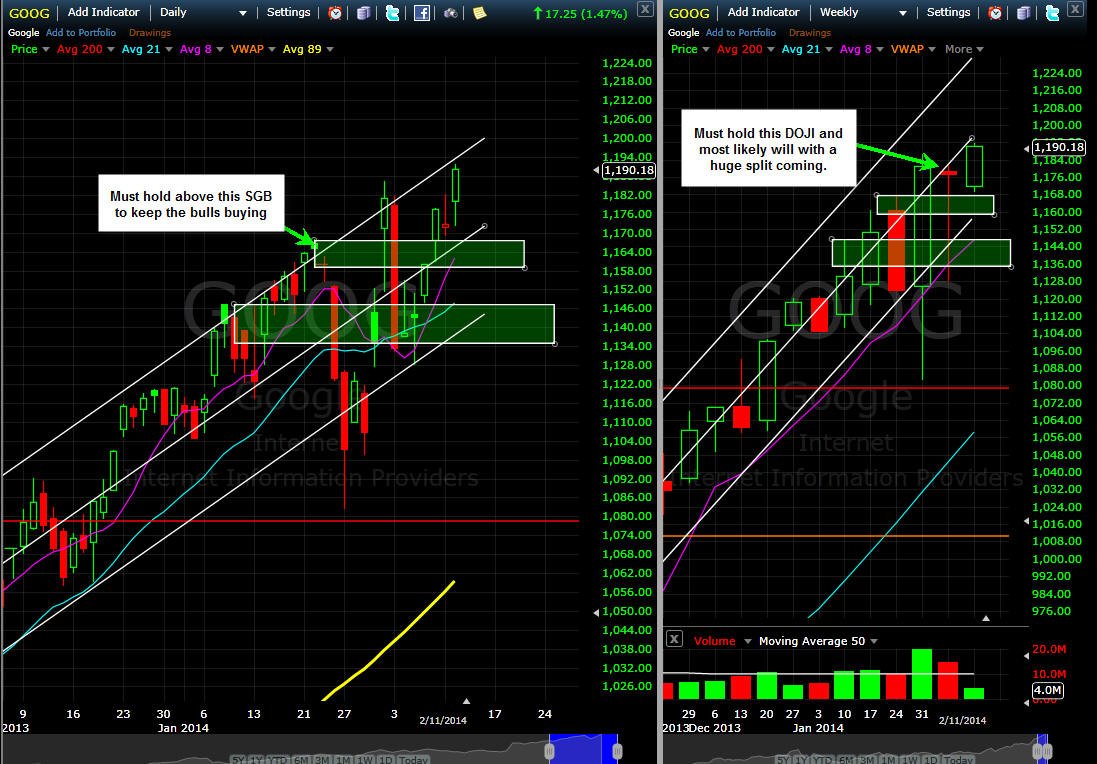
Task: Take a snapshot with the camera icon
Action: coord(451,13)
